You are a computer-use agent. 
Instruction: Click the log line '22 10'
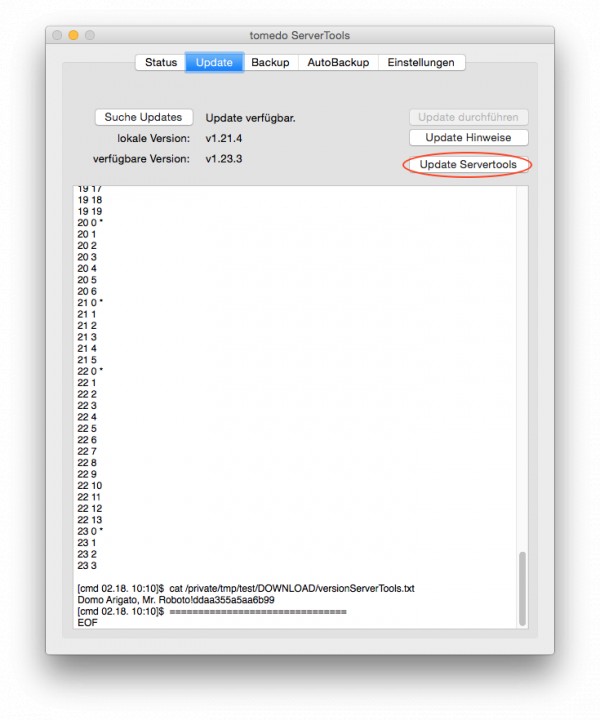point(90,485)
